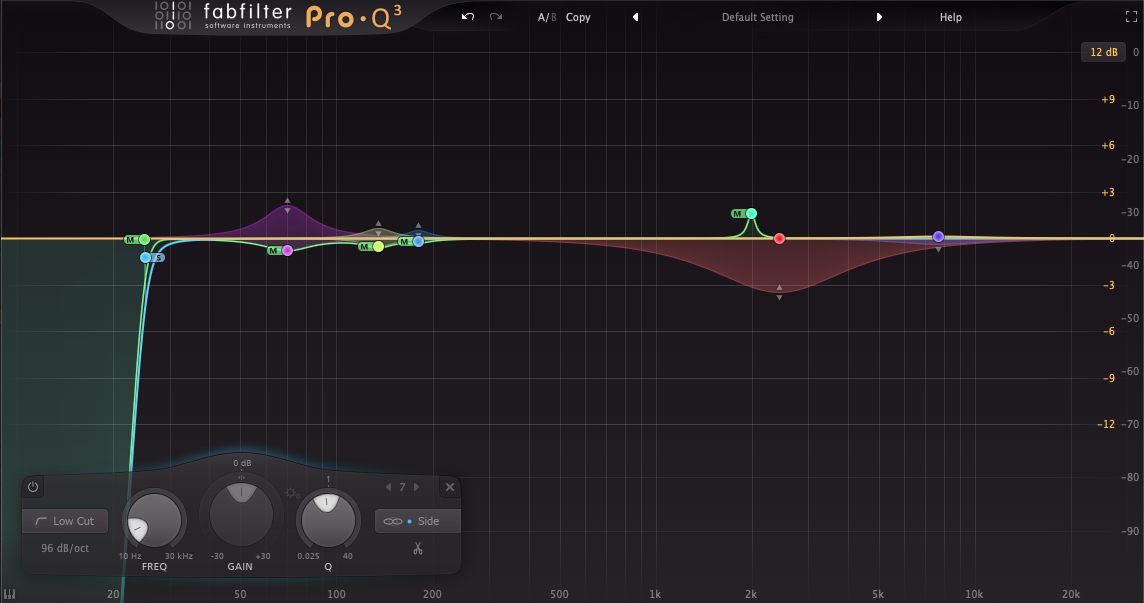Open the Low Cut filter shape selector
This screenshot has width=1144, height=603.
64,521
